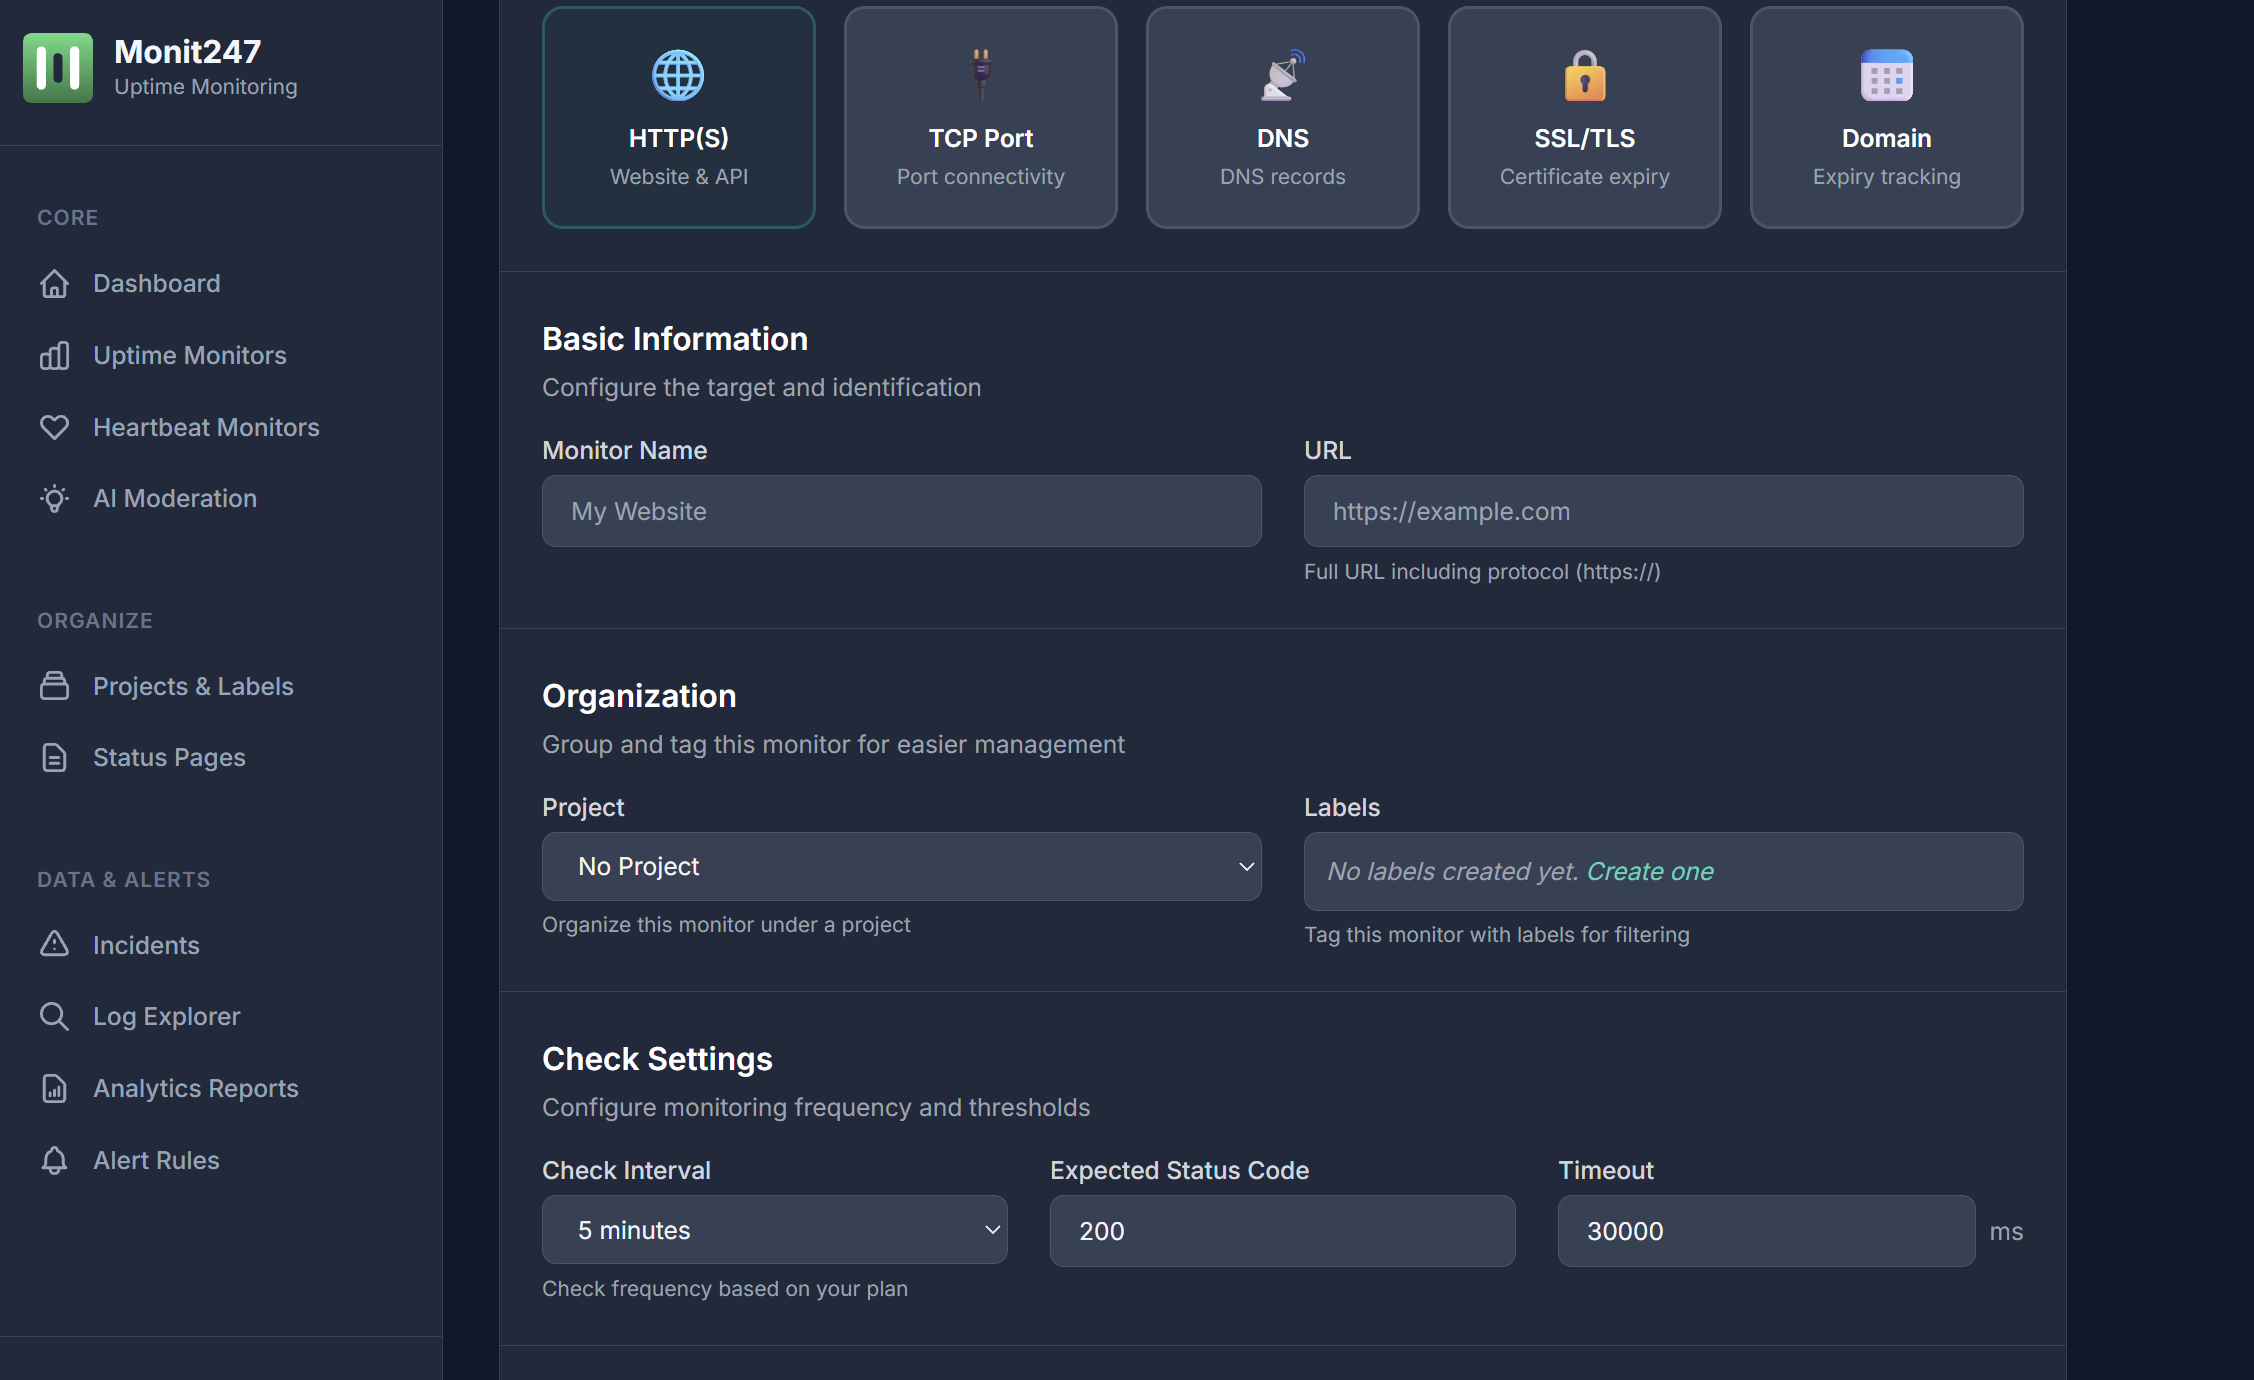Open Status Pages

[168, 757]
